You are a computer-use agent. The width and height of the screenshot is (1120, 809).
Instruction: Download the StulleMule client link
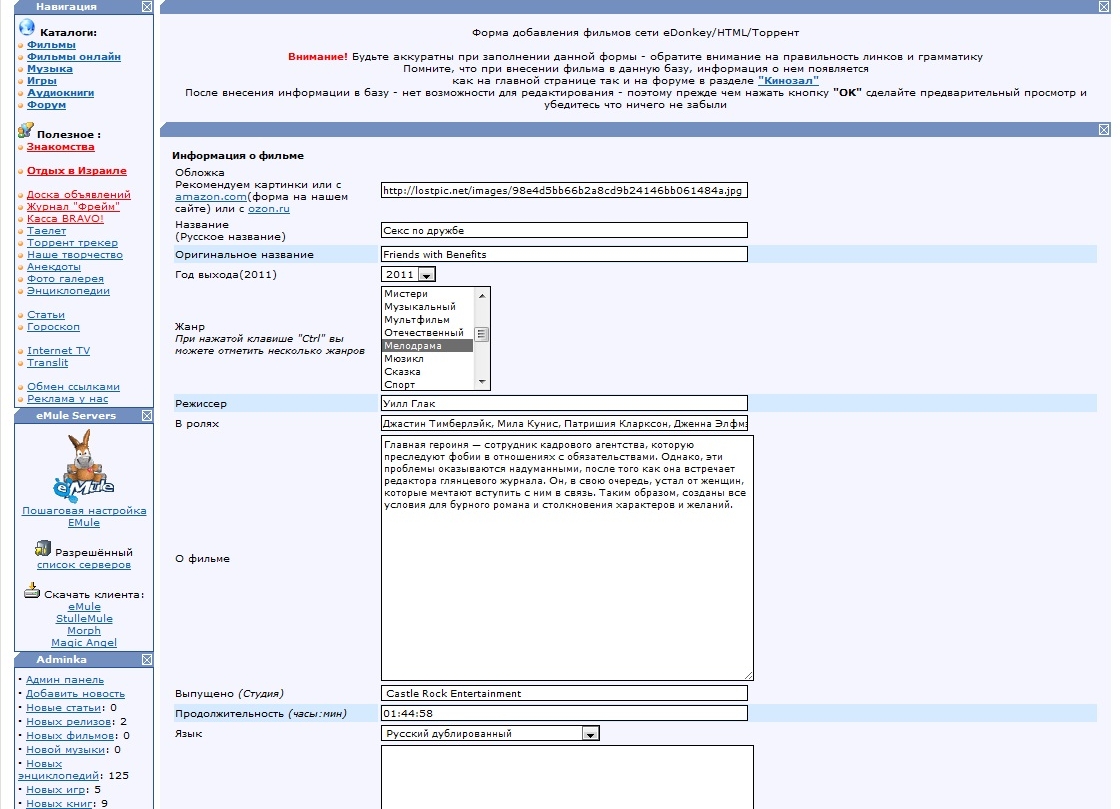coord(84,619)
